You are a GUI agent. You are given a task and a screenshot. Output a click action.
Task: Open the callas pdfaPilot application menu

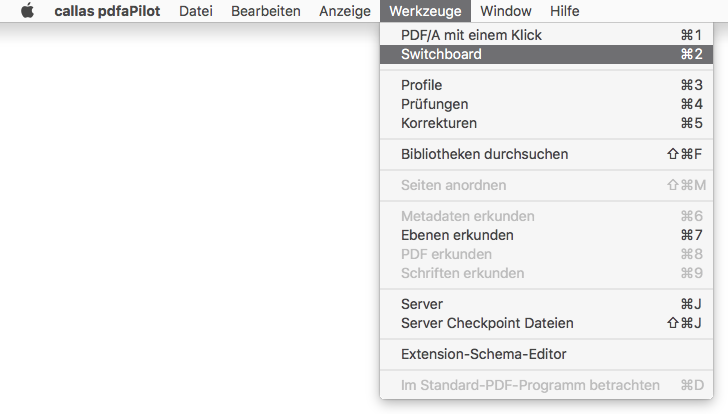107,11
